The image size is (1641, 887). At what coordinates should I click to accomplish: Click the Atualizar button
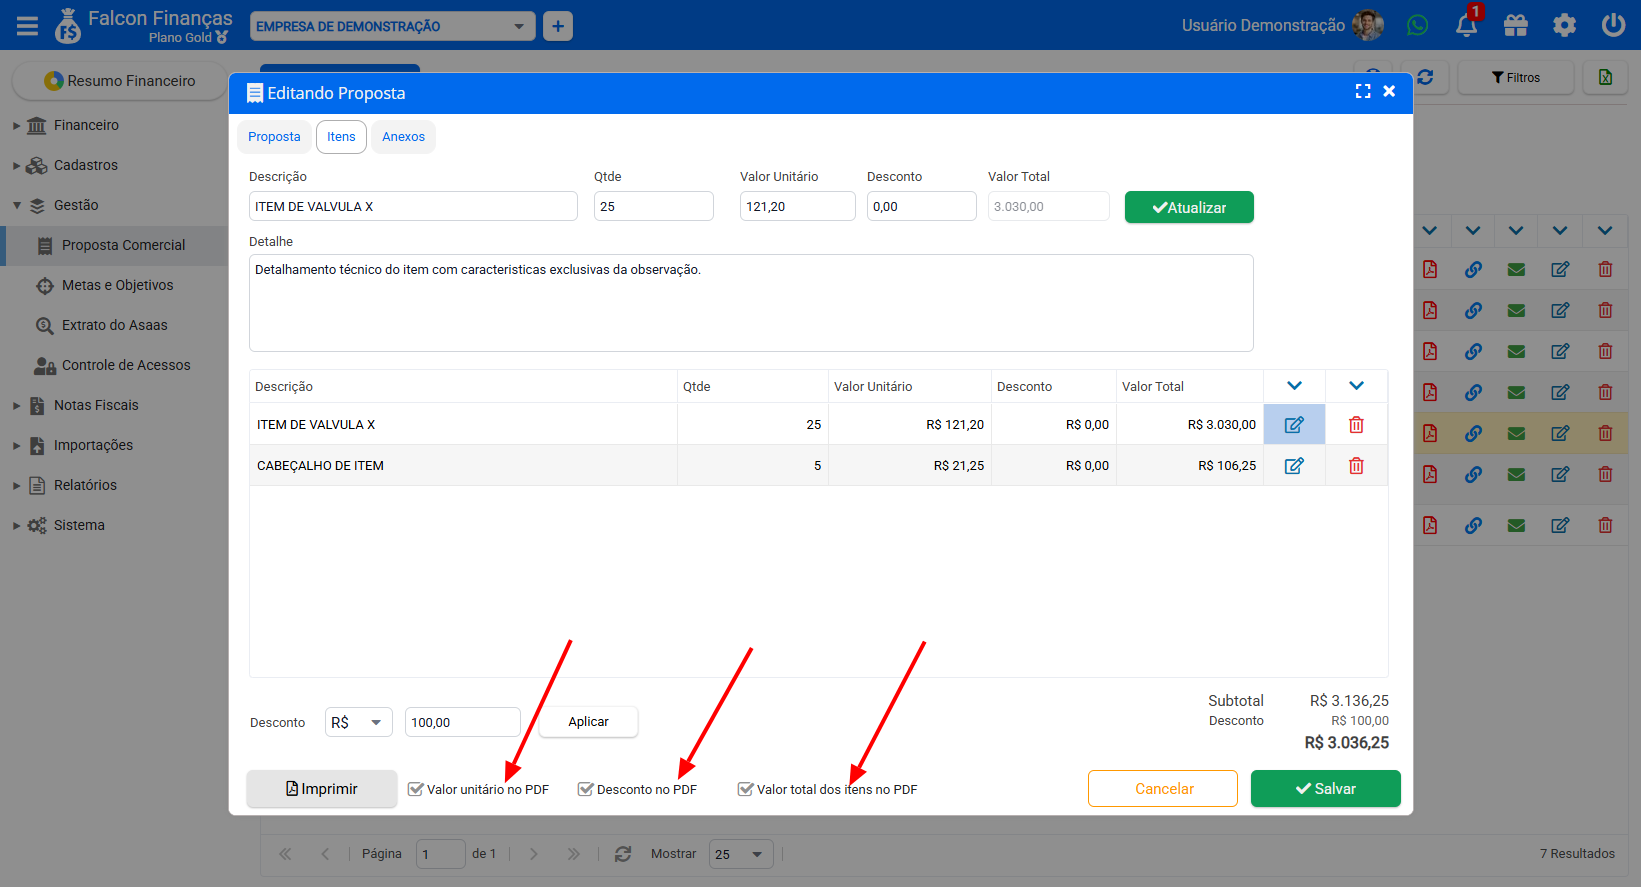[1189, 207]
